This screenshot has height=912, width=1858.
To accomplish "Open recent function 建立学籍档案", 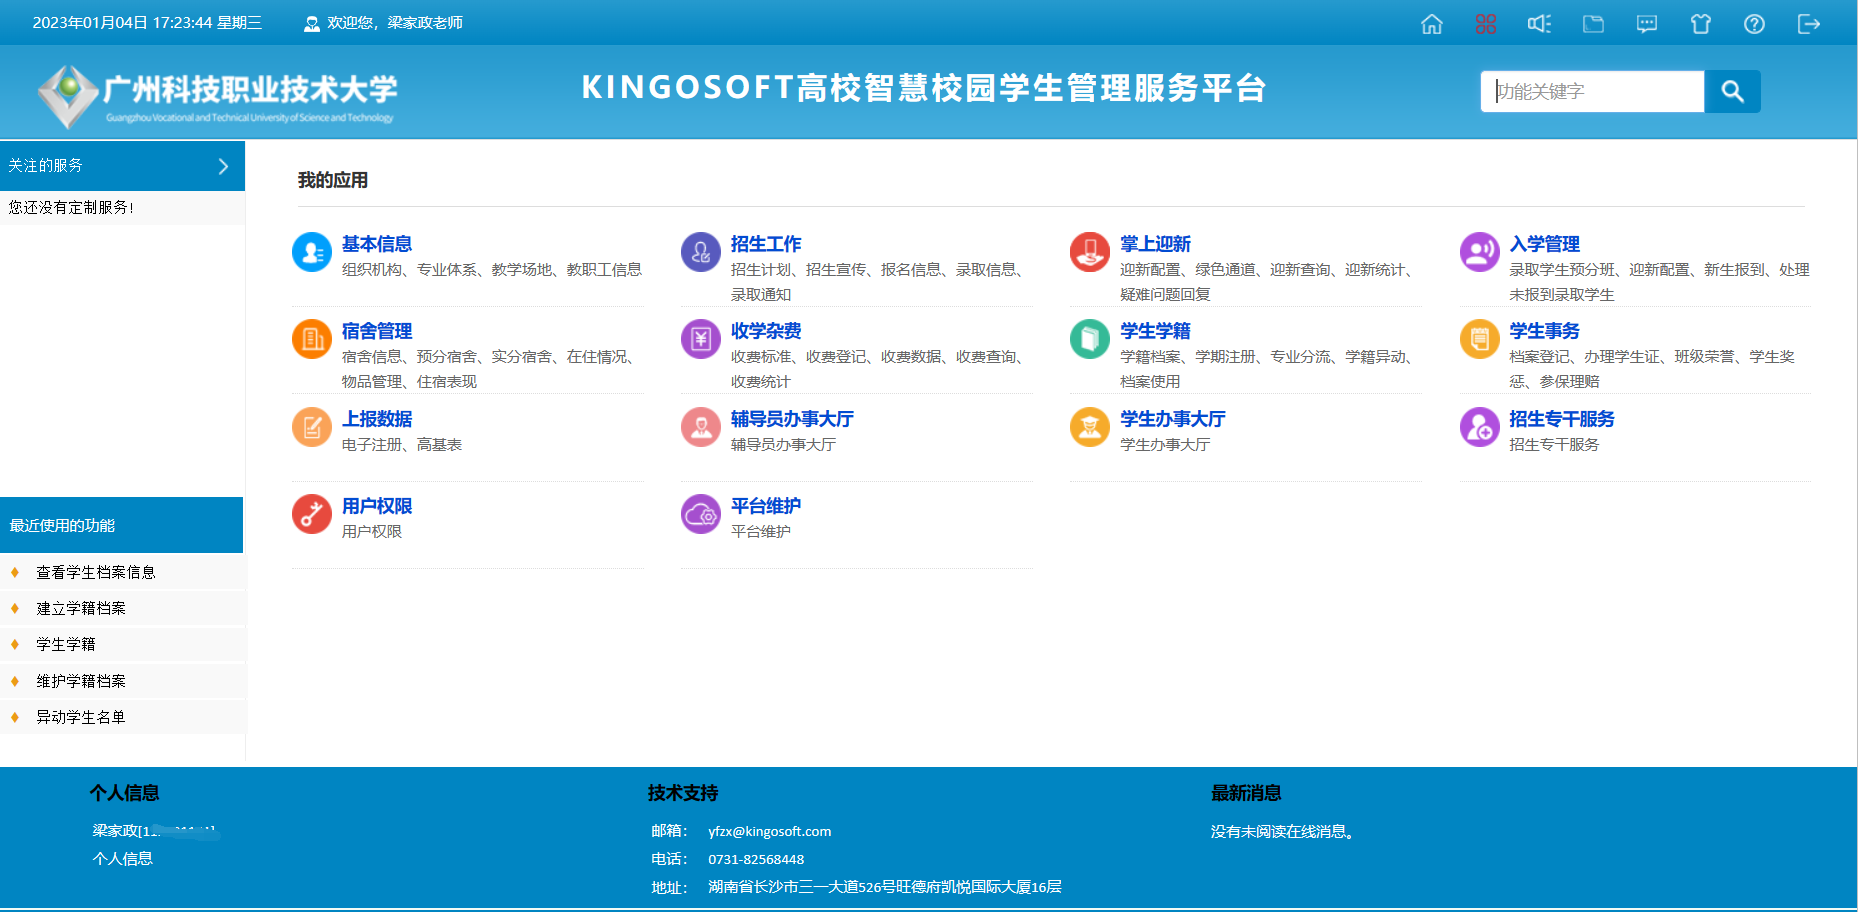I will click(x=81, y=608).
